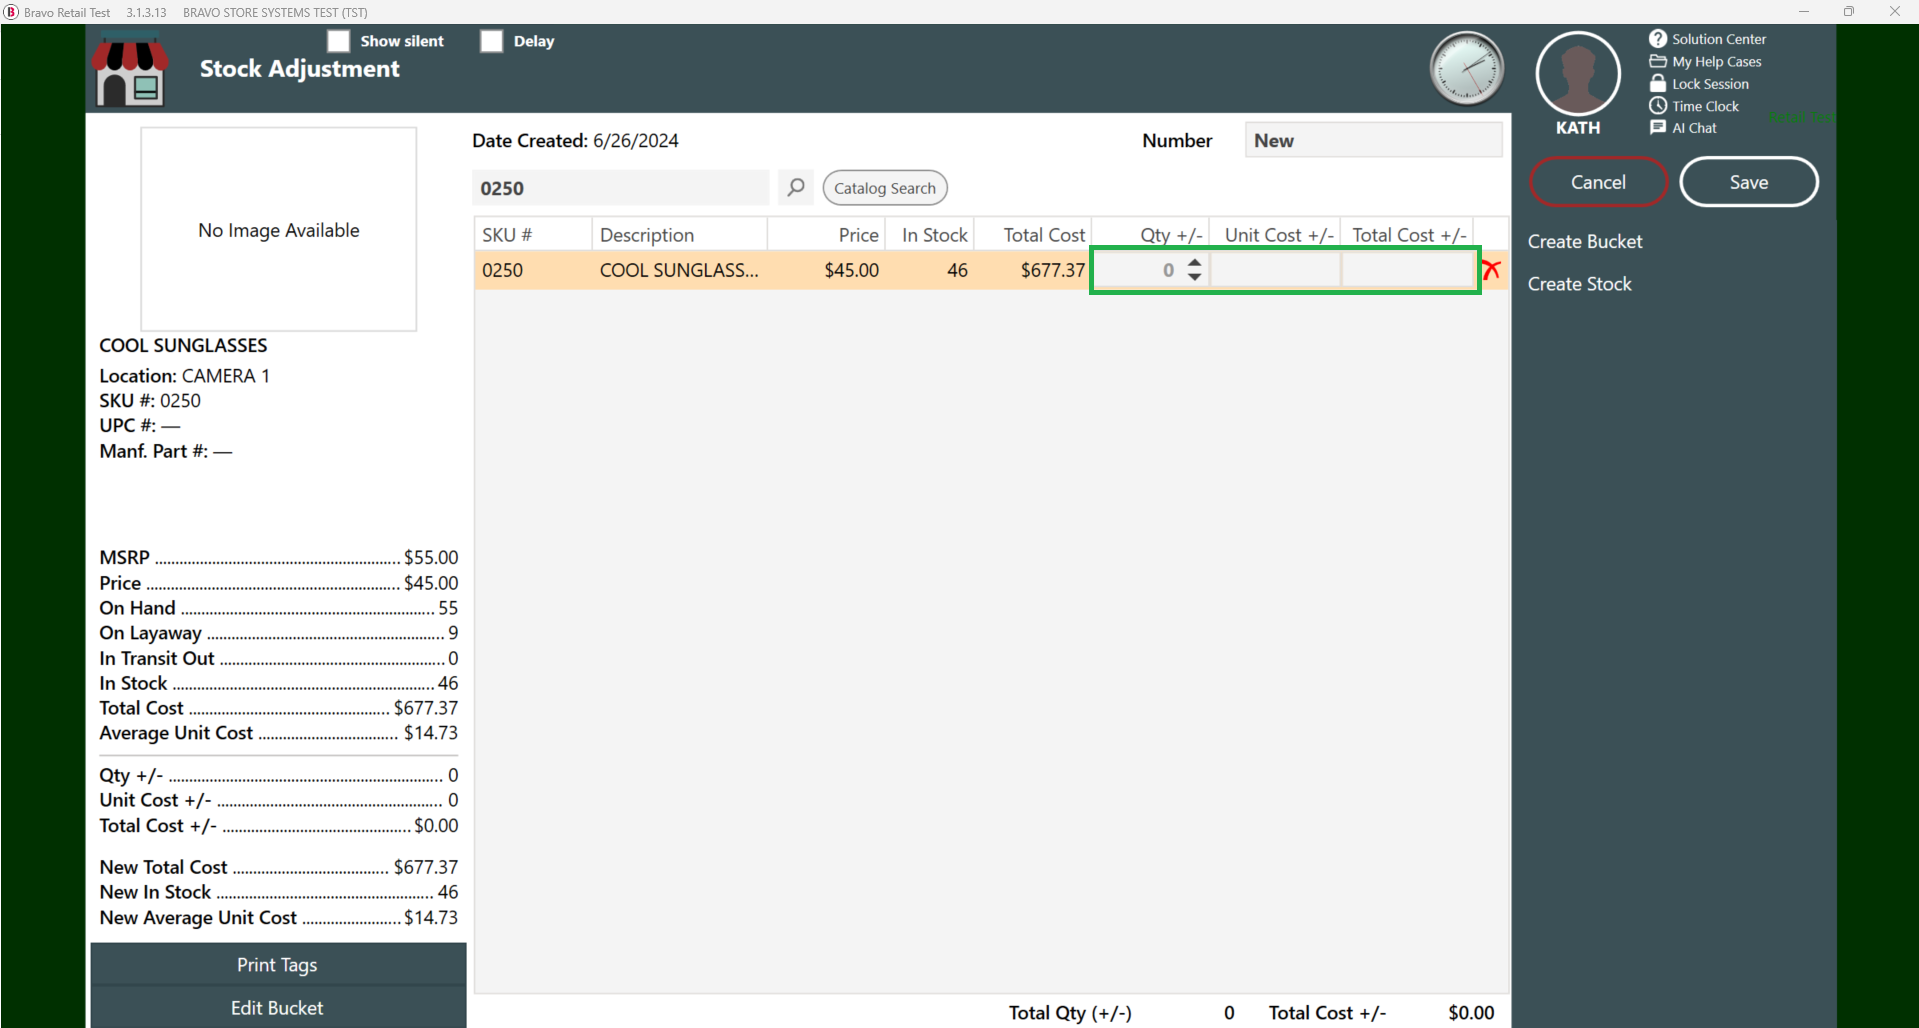The height and width of the screenshot is (1028, 1919).
Task: Click the On Hand 55 line
Action: pos(278,608)
